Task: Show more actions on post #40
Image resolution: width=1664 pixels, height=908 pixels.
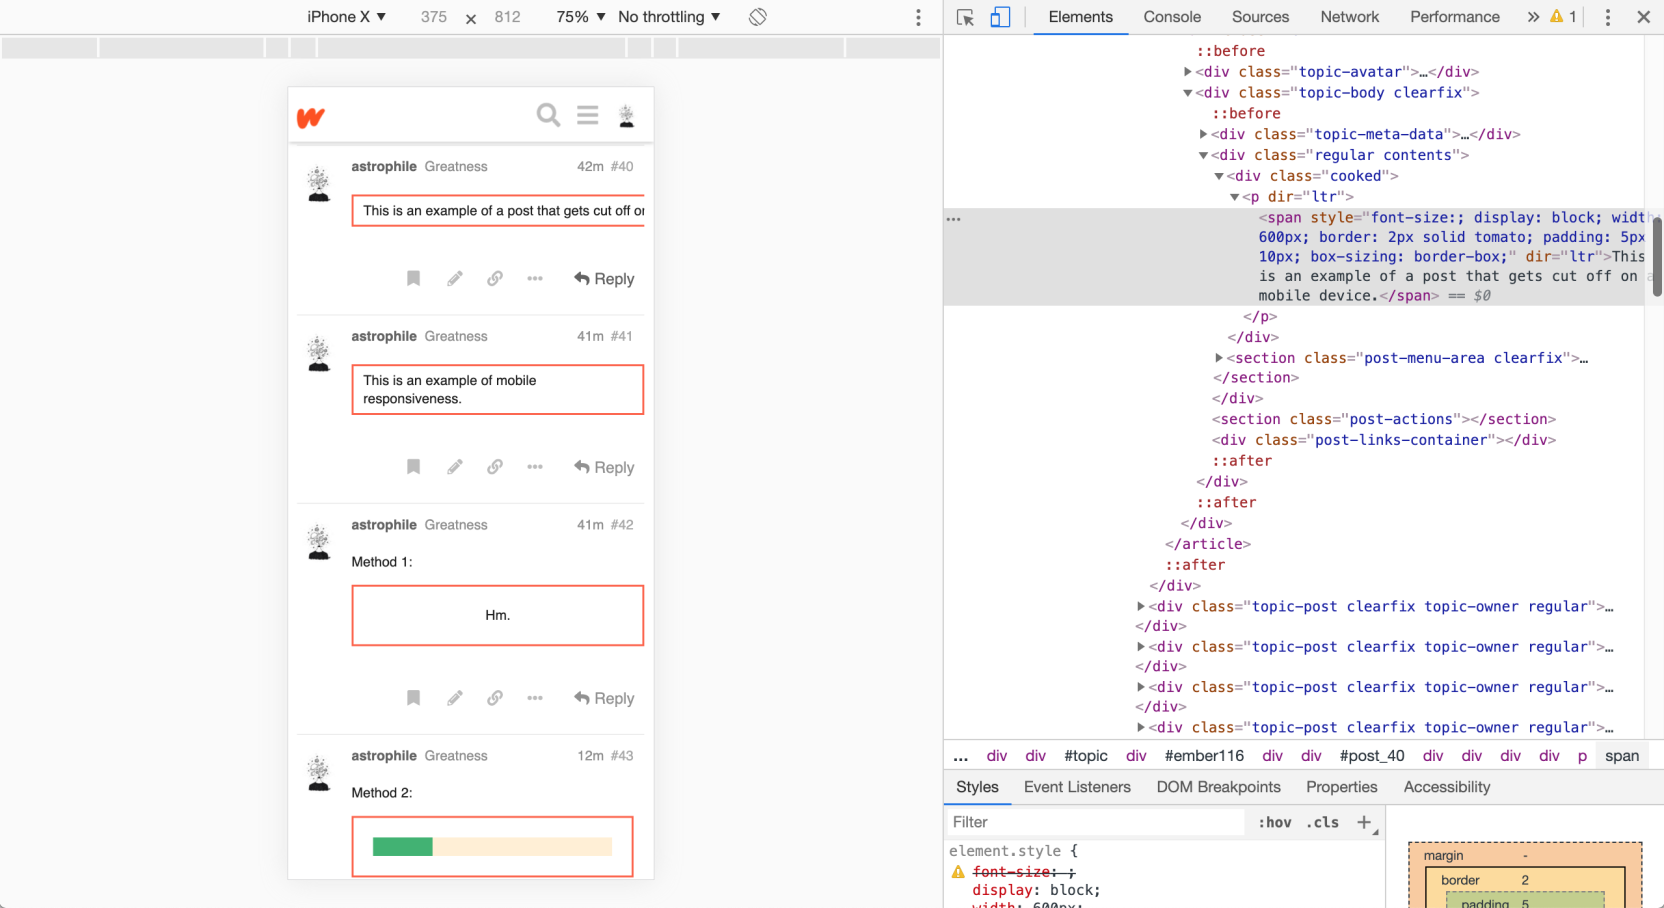Action: pos(535,279)
